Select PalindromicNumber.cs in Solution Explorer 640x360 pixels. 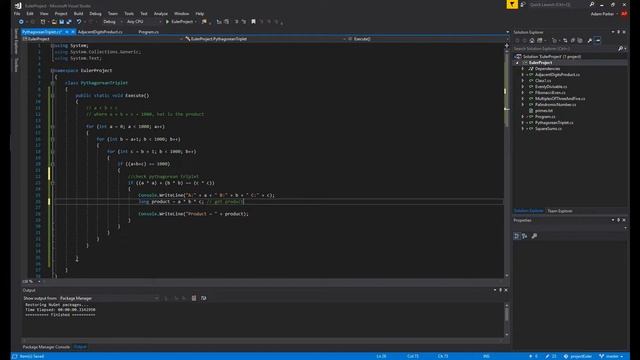click(x=556, y=104)
